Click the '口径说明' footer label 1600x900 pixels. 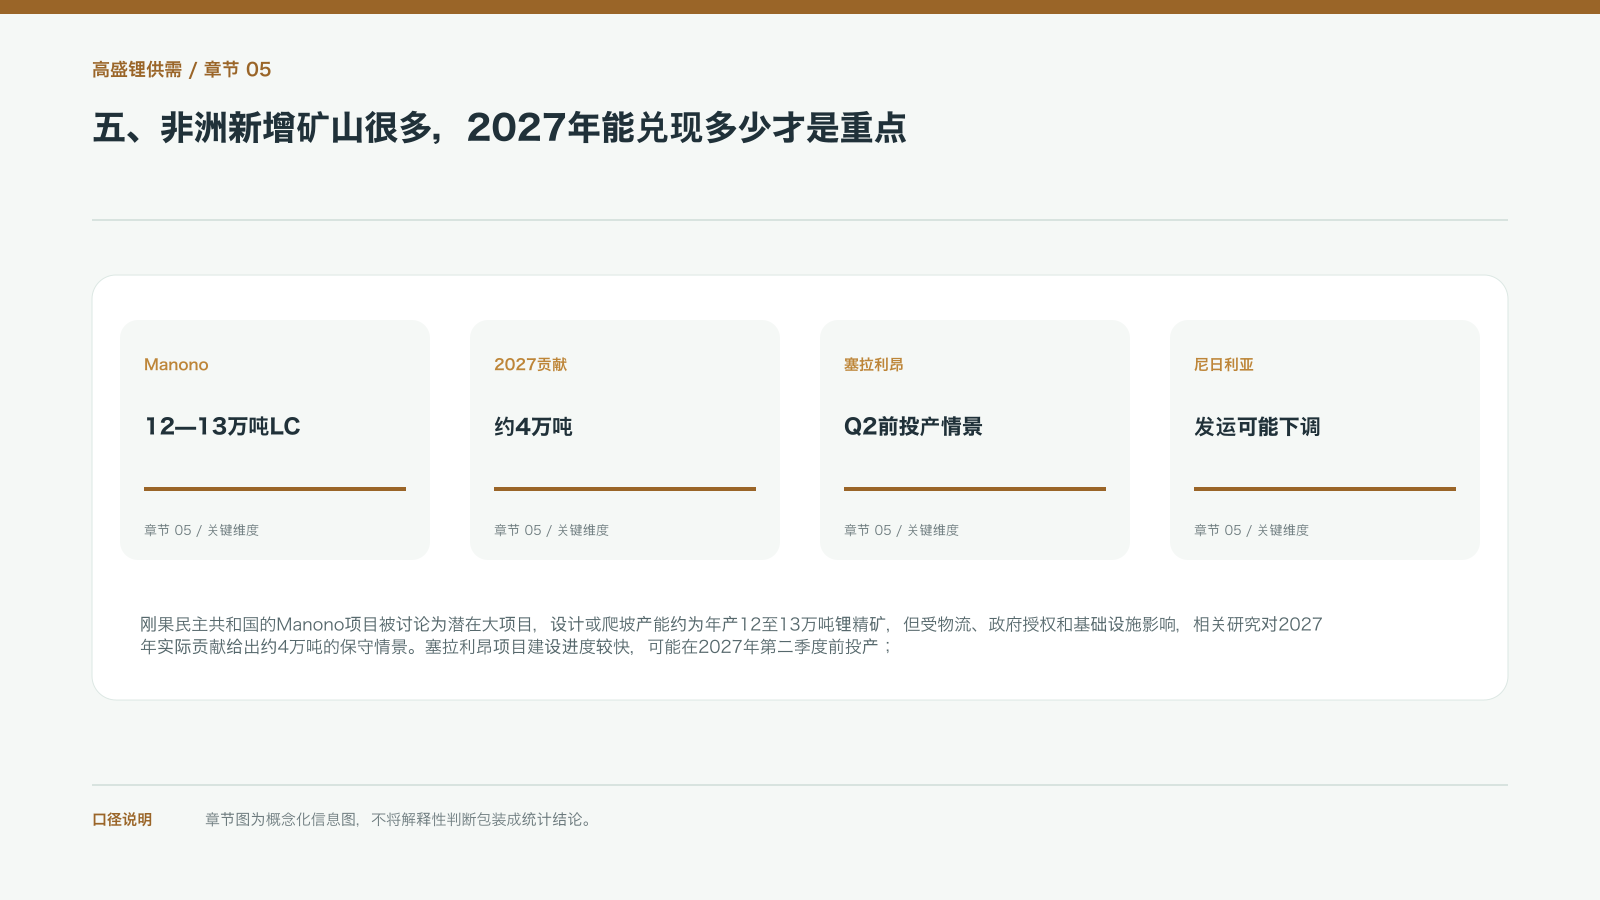point(122,819)
